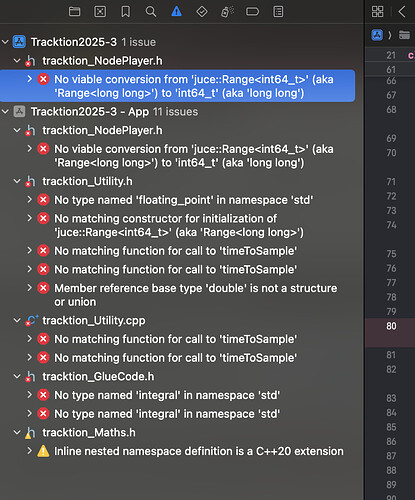Collapse tracktion_NodePlayer.h under Tracktion2025-3 1 issue
The image size is (415, 500).
(17, 61)
